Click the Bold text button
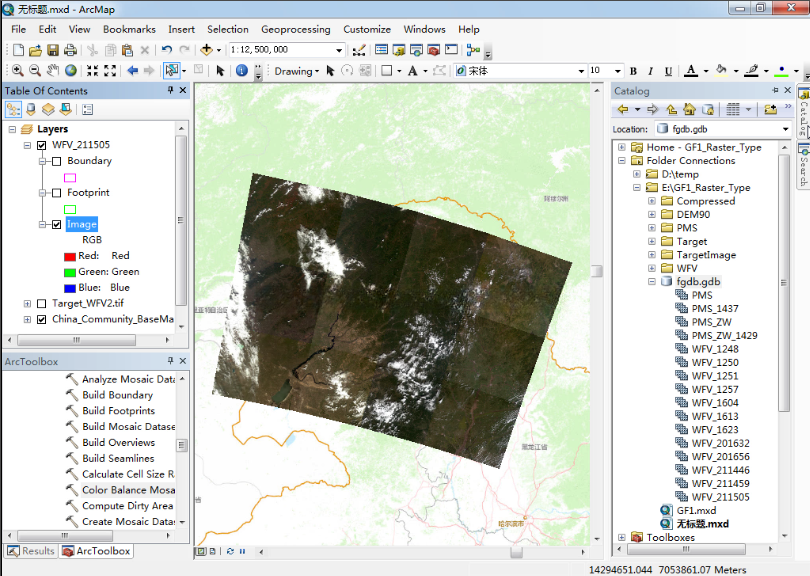The height and width of the screenshot is (576, 810). click(x=633, y=71)
